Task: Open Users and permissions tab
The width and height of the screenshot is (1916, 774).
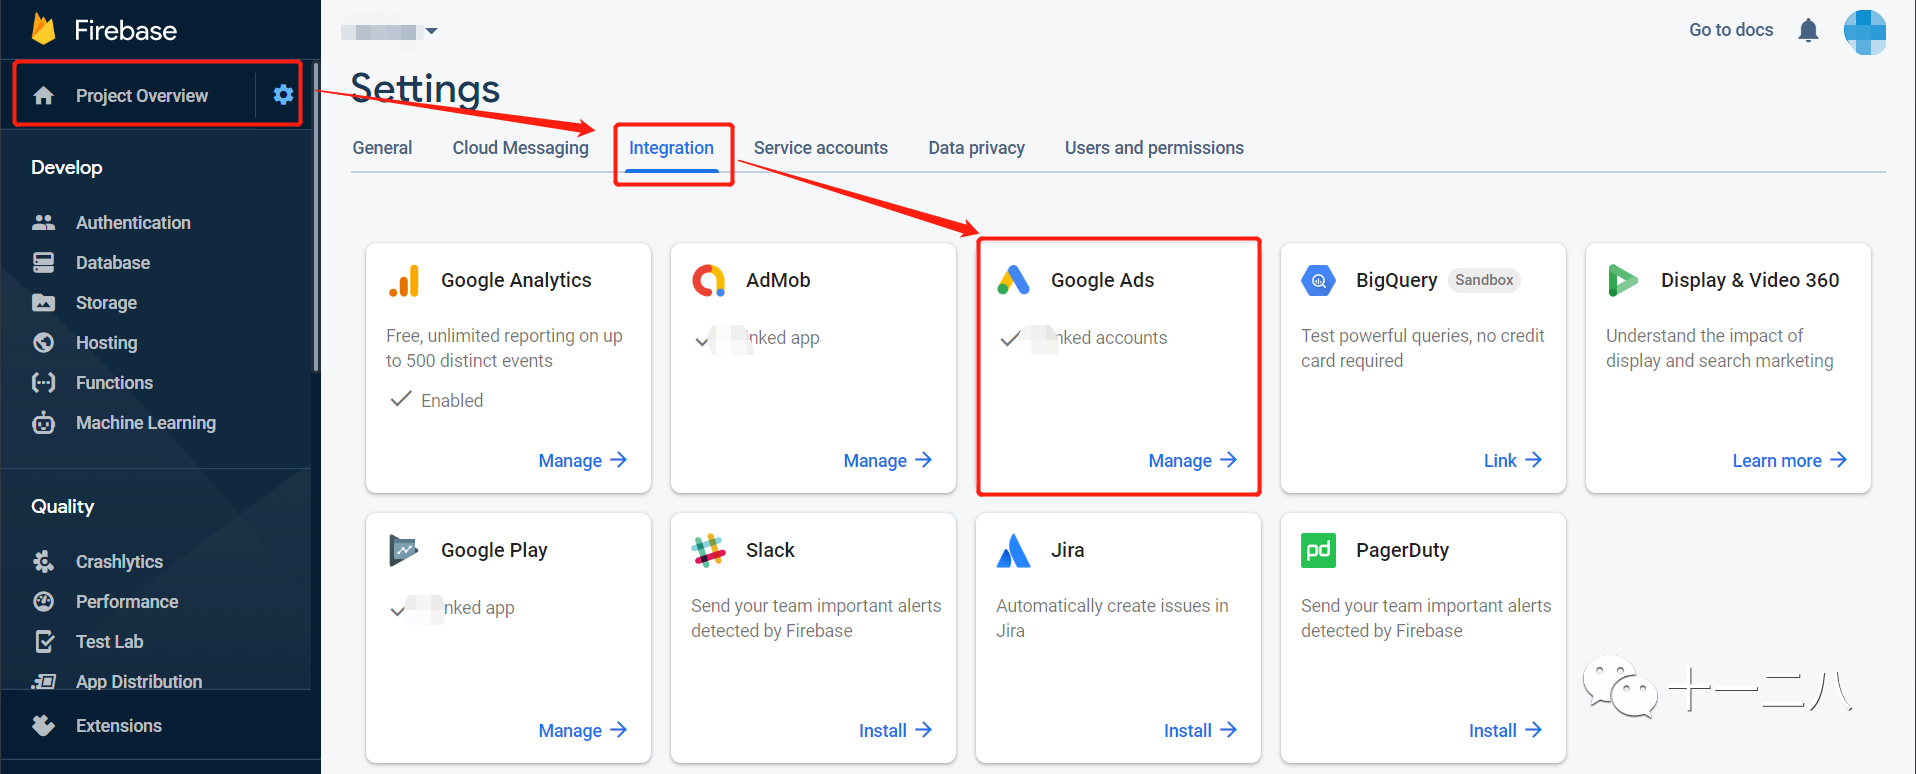Action: pos(1154,148)
